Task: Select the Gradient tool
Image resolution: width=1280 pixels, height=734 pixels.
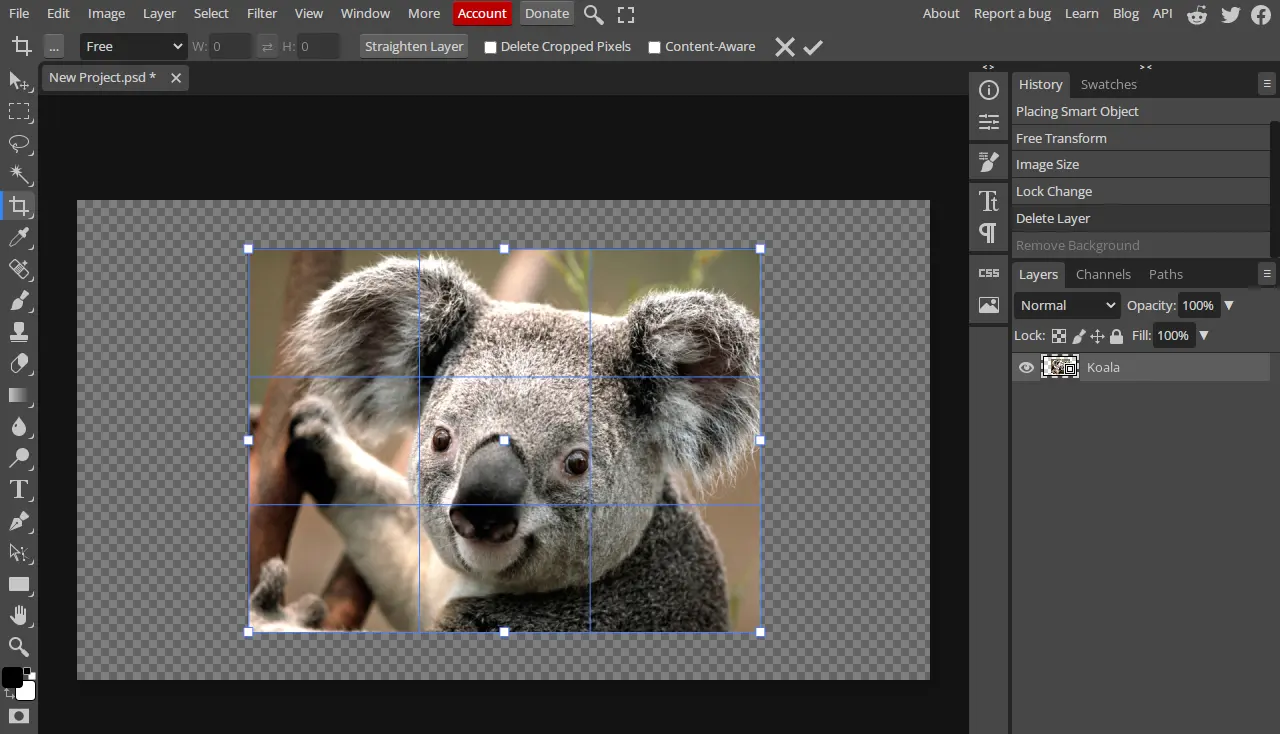Action: [19, 395]
